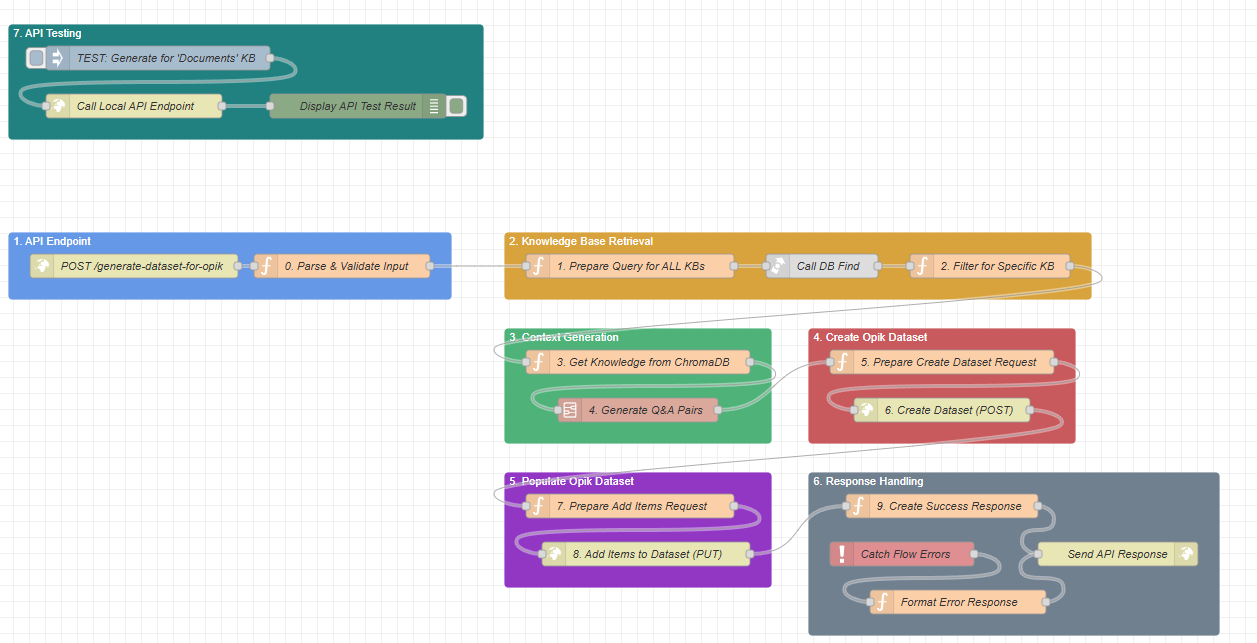1257x643 pixels.
Task: Select the '3. Context Generation' group label
Action: 564,337
